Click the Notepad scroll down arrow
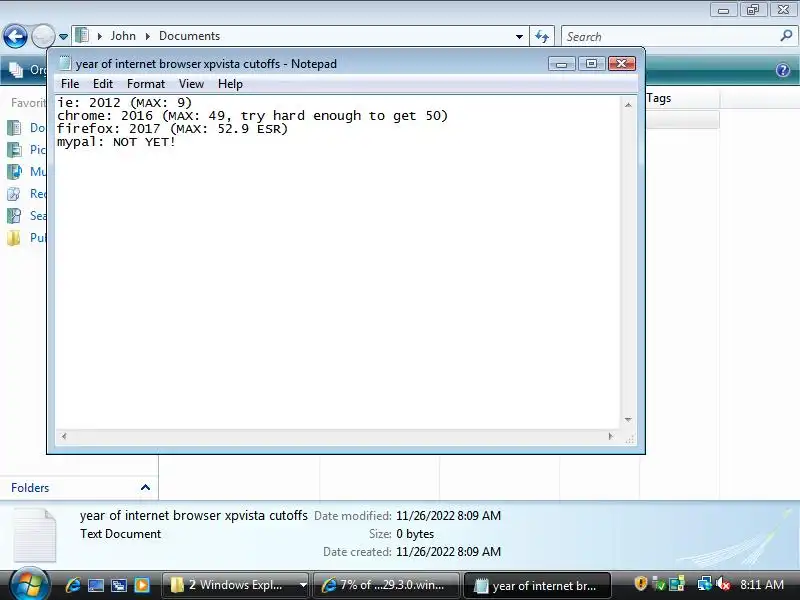 click(628, 419)
